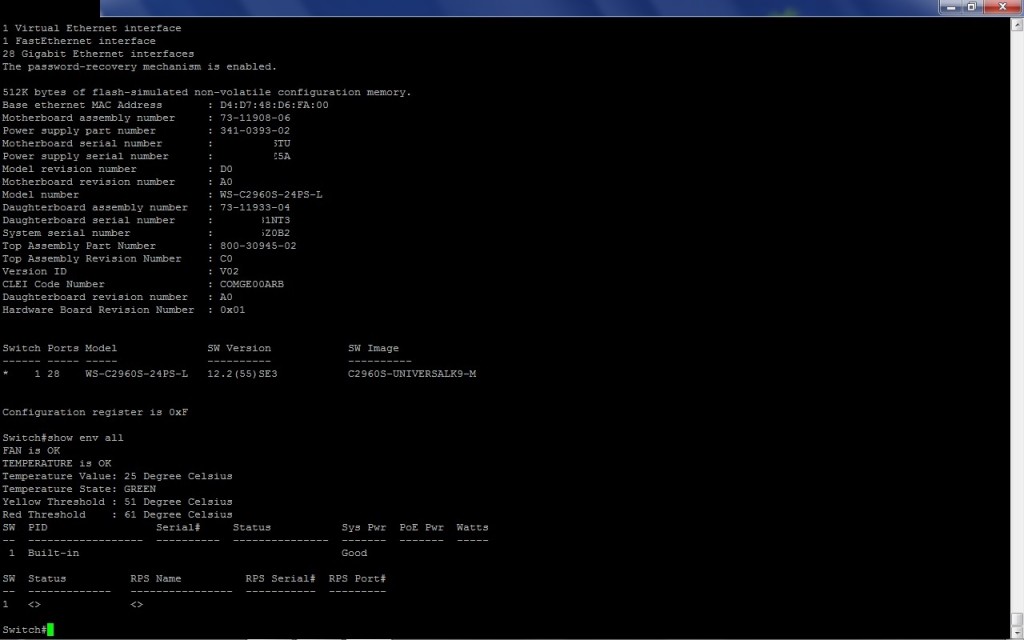This screenshot has width=1024, height=640.
Task: Click CLEI code COMGE00ARB
Action: coord(251,285)
